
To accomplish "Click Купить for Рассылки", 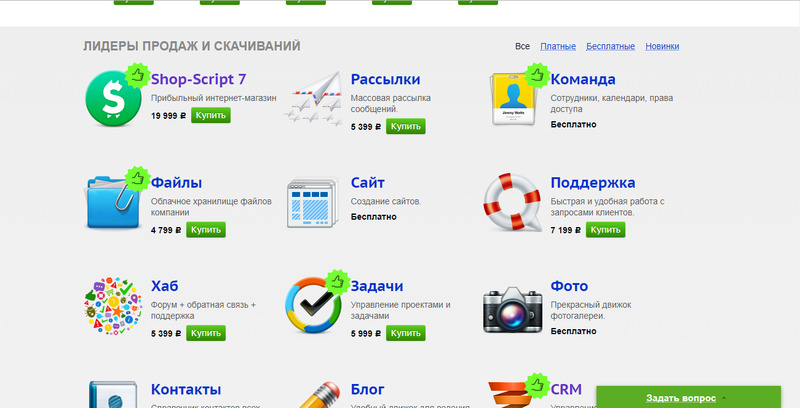I will pyautogui.click(x=406, y=126).
